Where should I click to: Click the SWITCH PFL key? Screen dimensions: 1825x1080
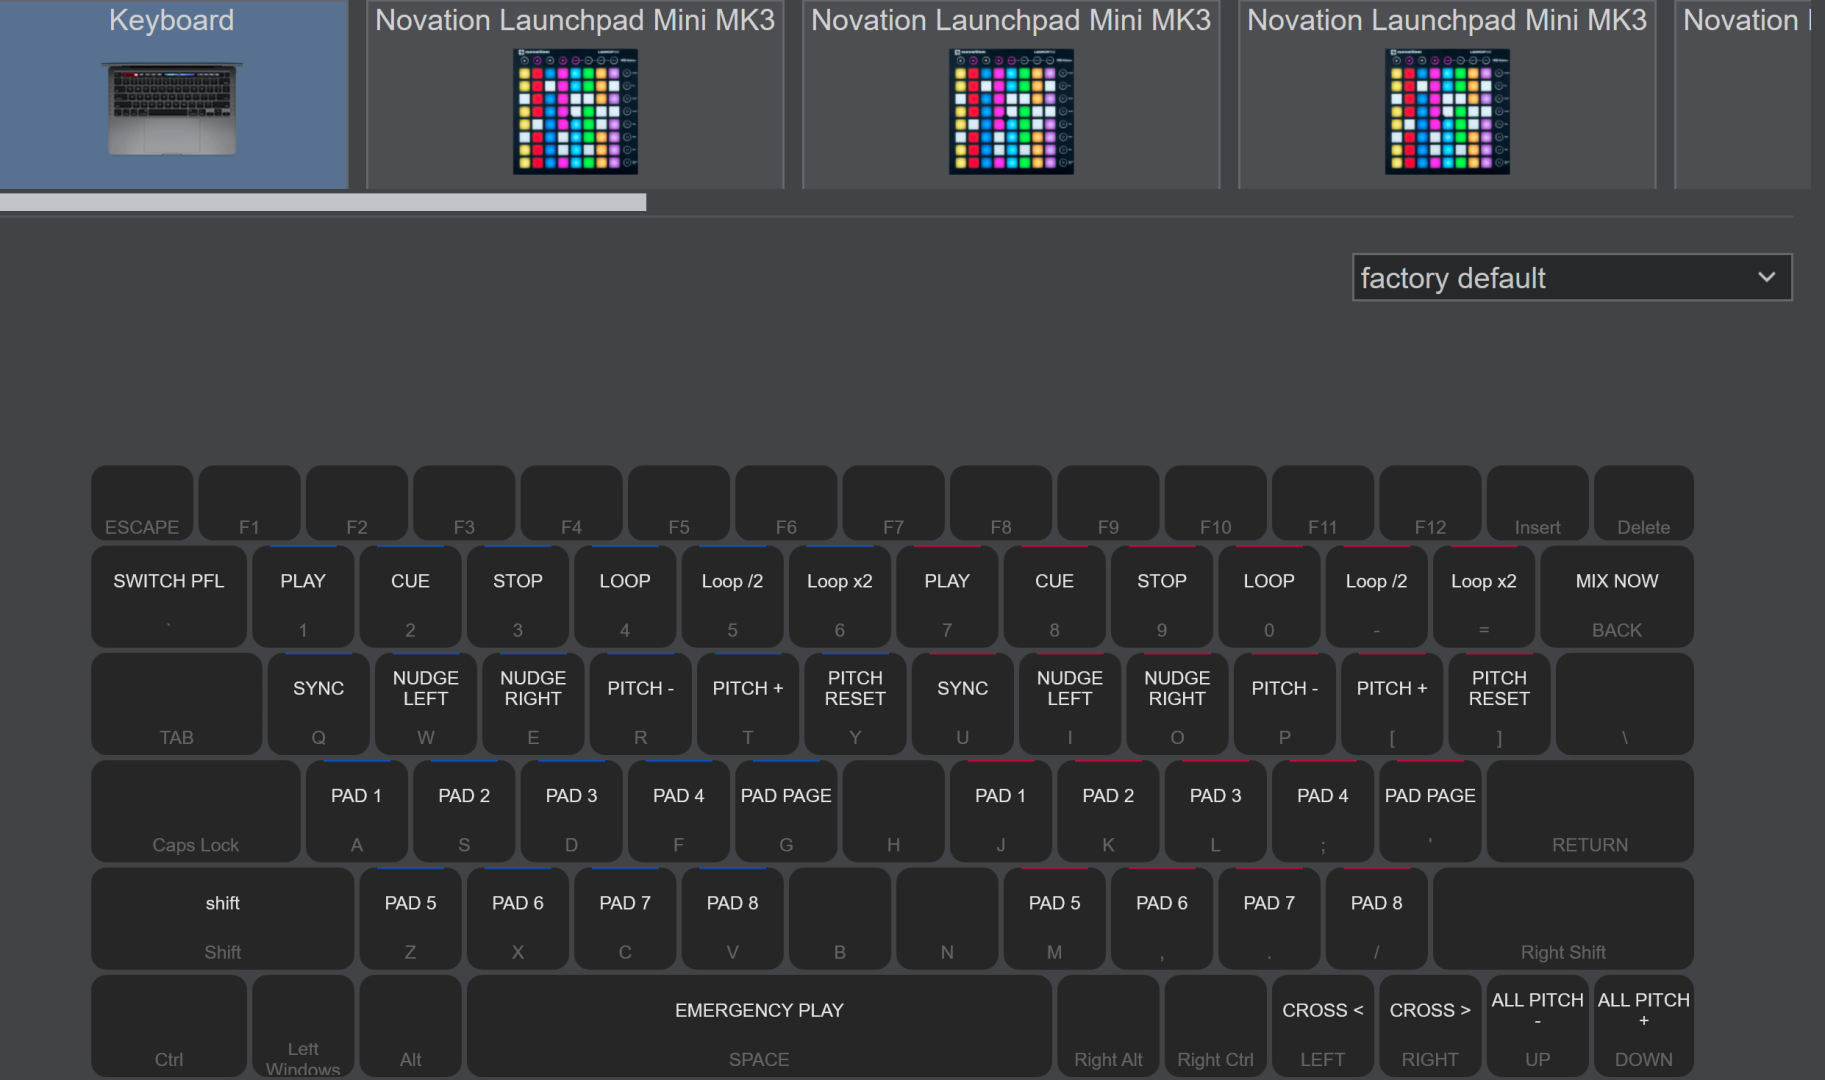coord(168,597)
